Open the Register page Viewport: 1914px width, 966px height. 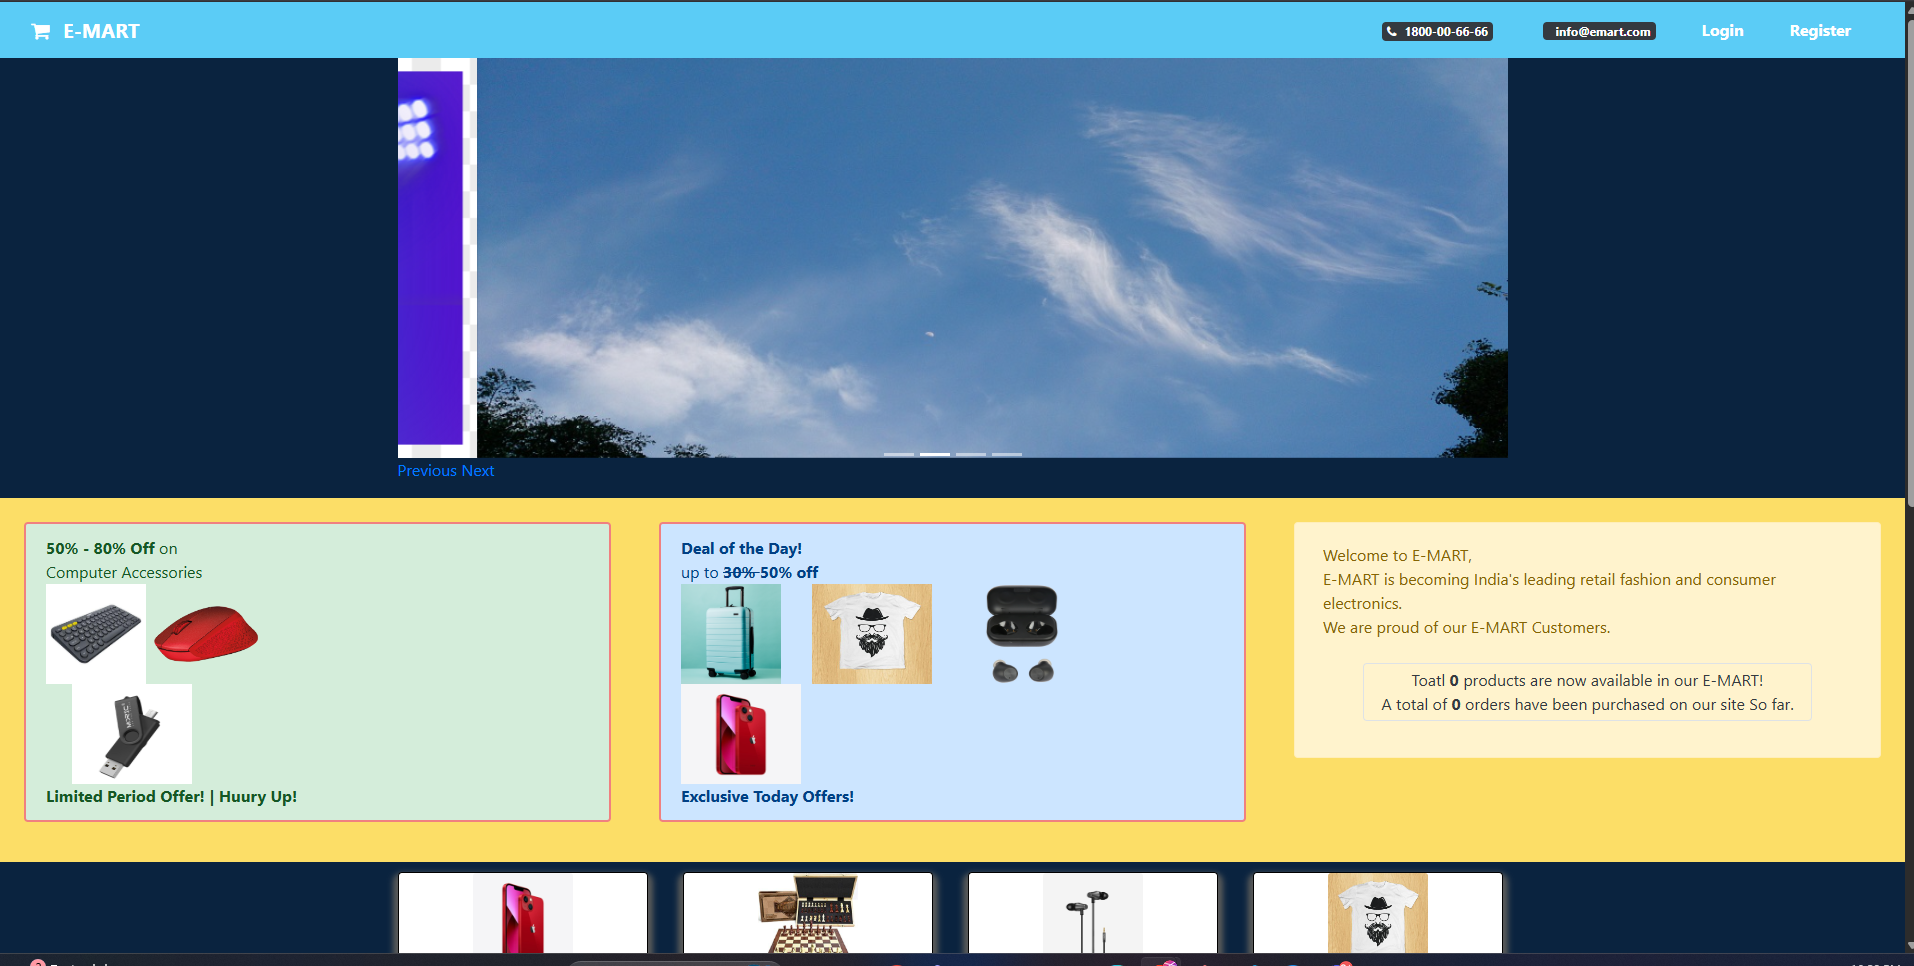pyautogui.click(x=1819, y=31)
